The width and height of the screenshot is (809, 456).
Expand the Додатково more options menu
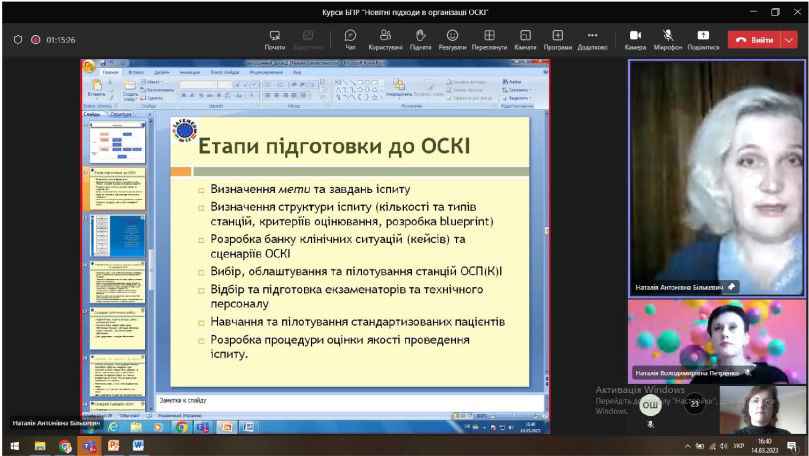click(592, 39)
